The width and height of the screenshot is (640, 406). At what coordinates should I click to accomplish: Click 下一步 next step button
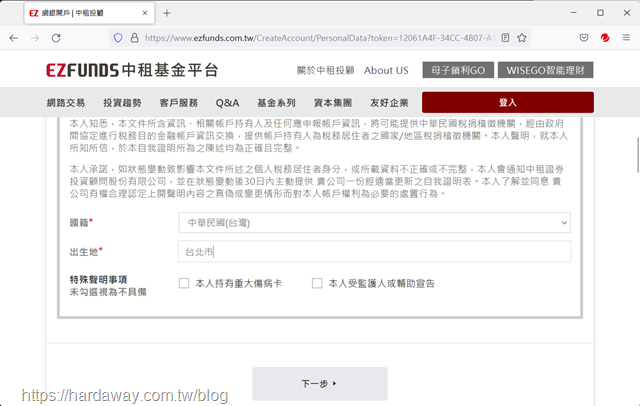pyautogui.click(x=320, y=384)
